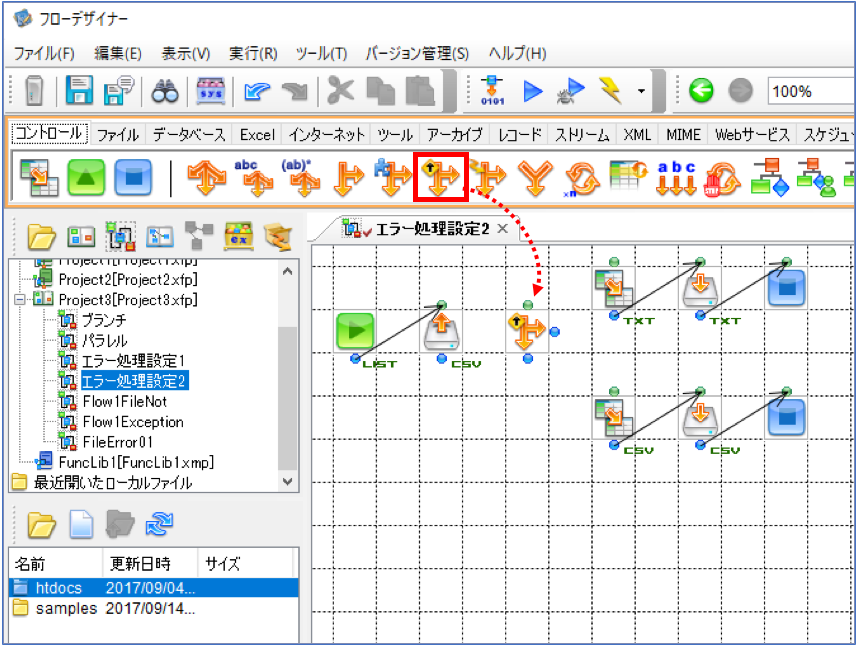This screenshot has width=858, height=647.
Task: Open the 実行(R) menu
Action: tap(253, 54)
